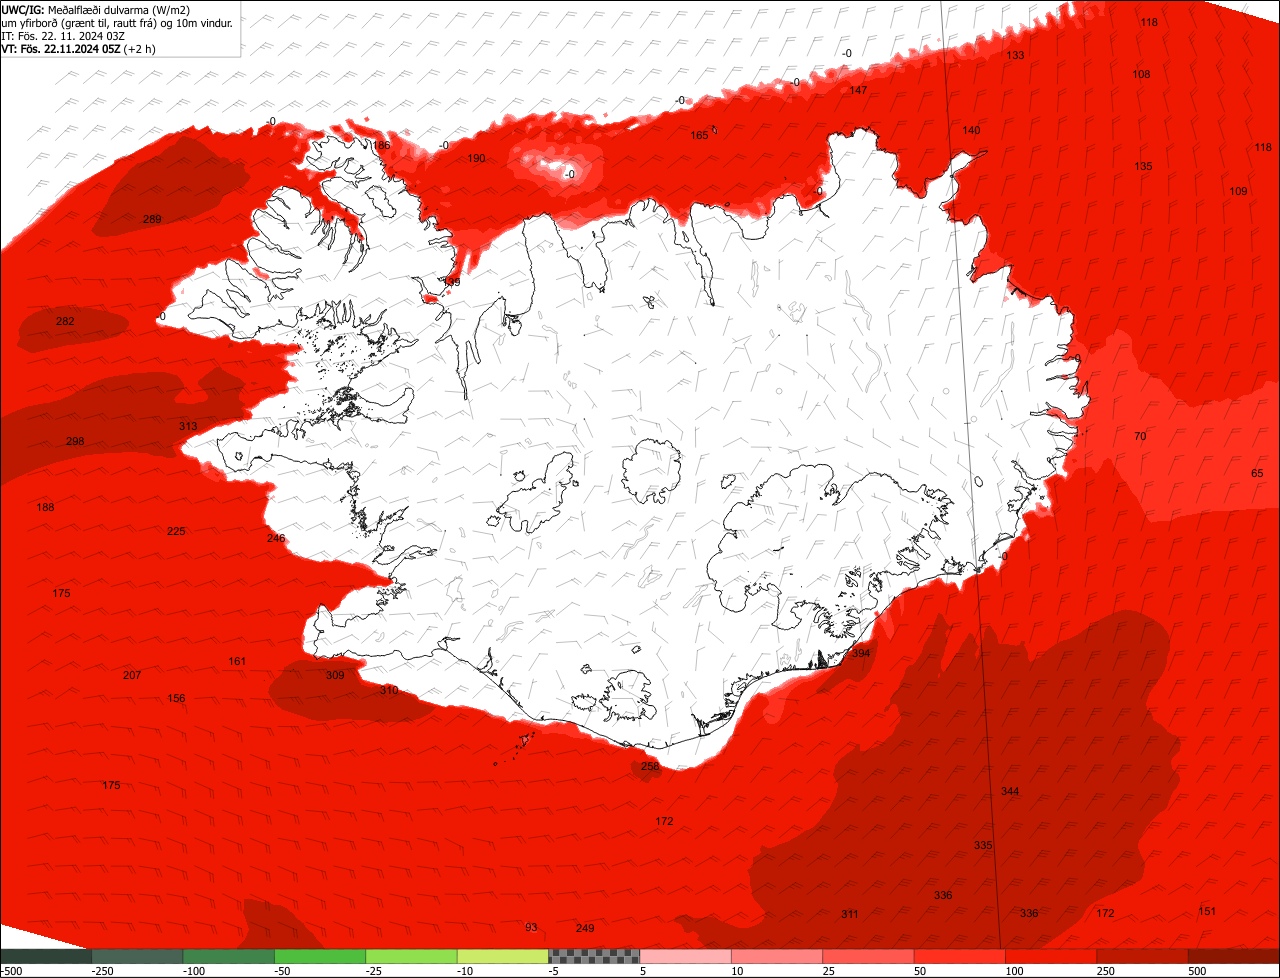1280x978 pixels.
Task: Click the 133 value in the northeast
Action: click(x=1015, y=55)
